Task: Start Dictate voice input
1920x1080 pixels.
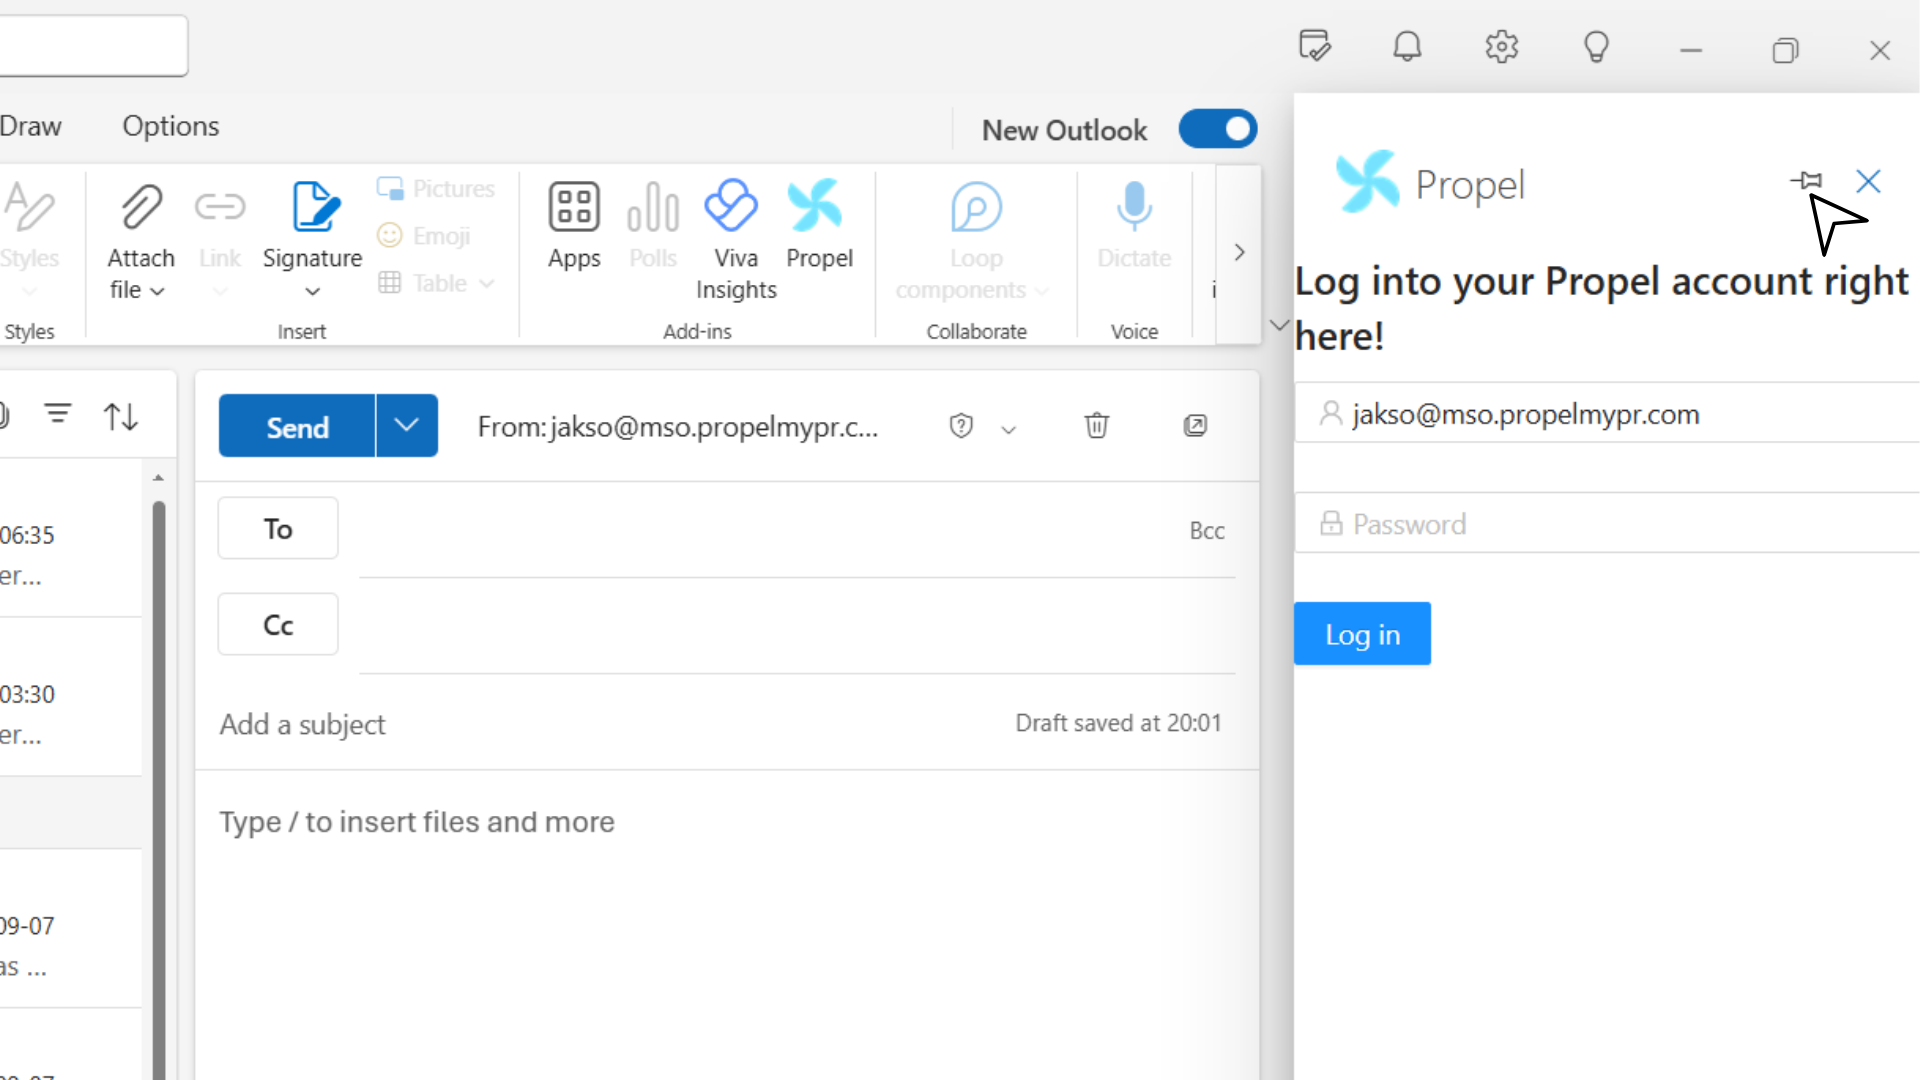Action: point(1134,226)
